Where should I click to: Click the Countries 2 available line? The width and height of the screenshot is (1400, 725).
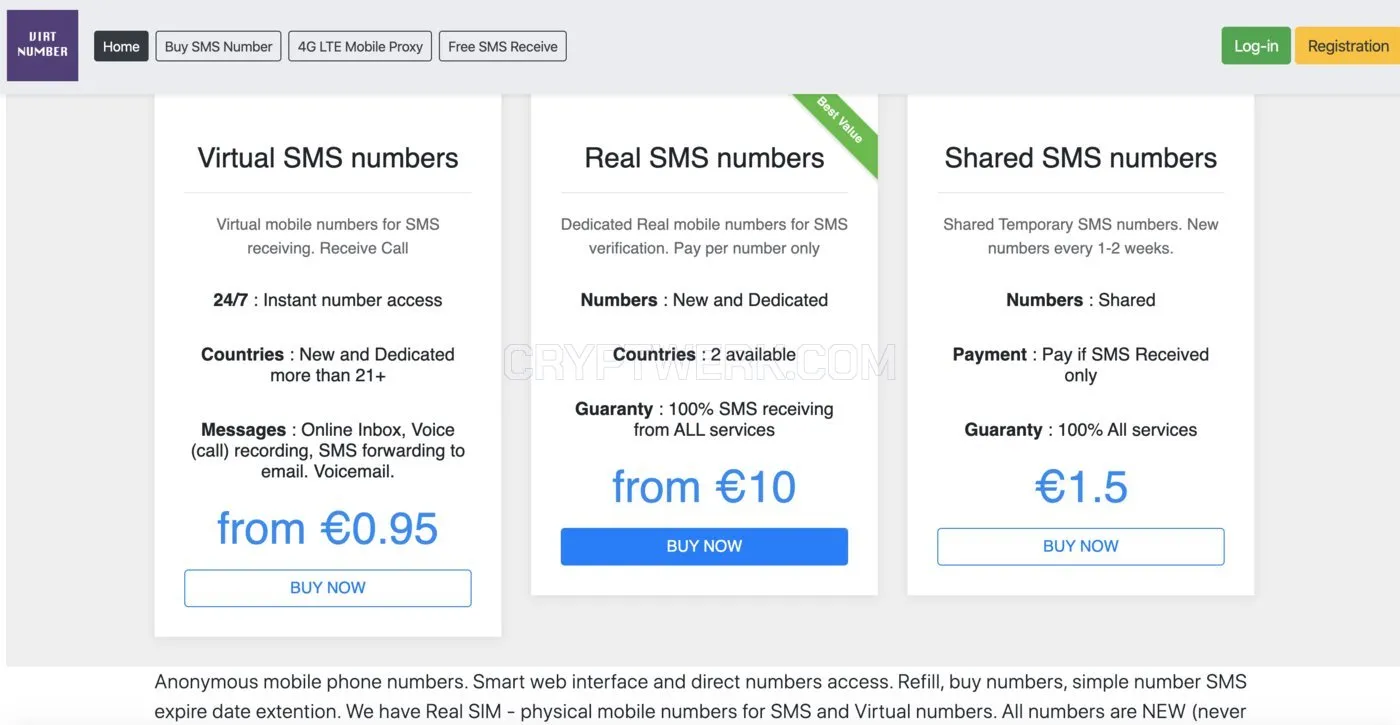point(704,354)
